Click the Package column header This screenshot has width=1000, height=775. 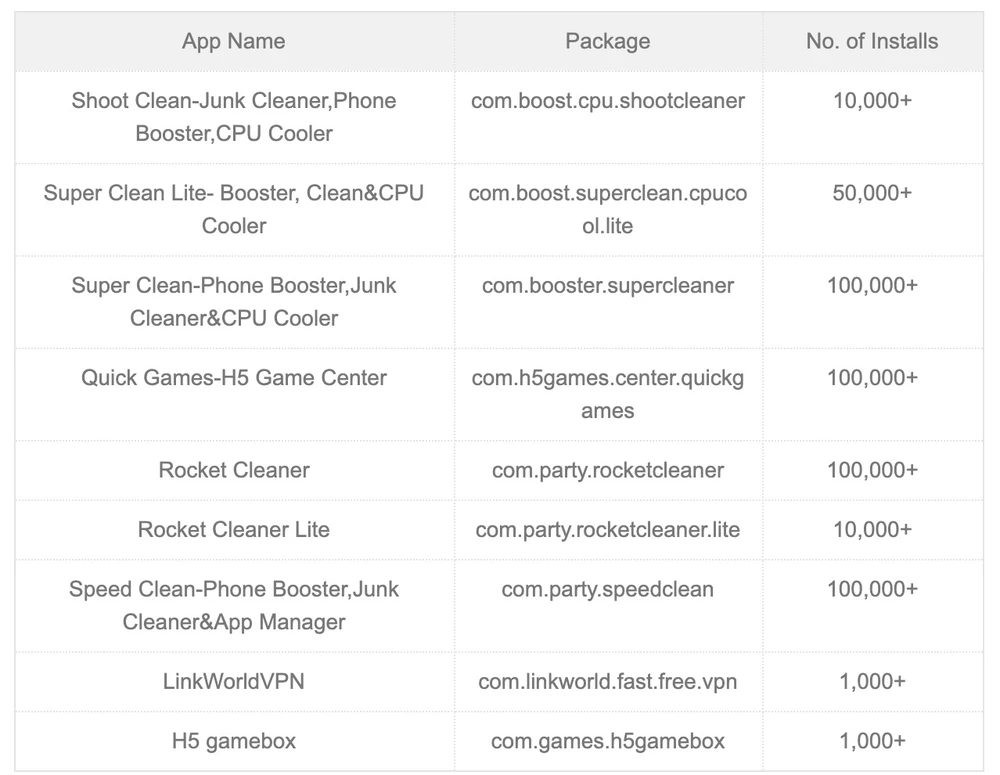[607, 42]
